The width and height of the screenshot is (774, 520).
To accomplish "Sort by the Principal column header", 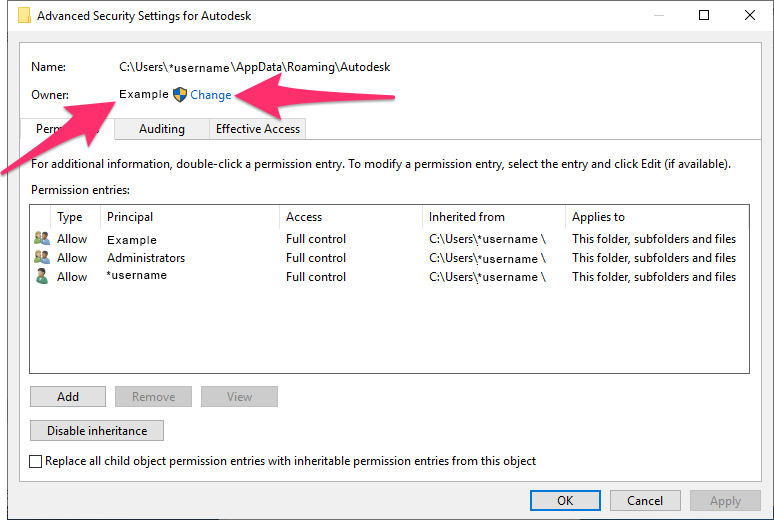I will (x=130, y=217).
